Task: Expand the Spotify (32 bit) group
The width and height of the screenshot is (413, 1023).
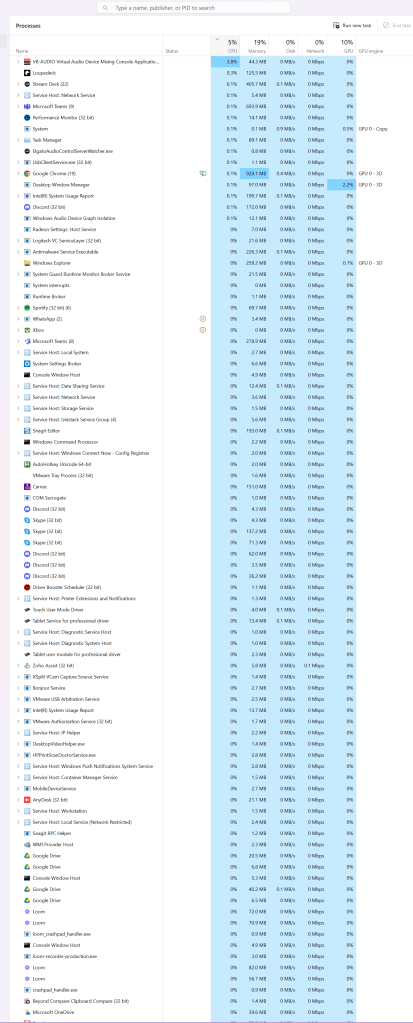Action: [18, 307]
